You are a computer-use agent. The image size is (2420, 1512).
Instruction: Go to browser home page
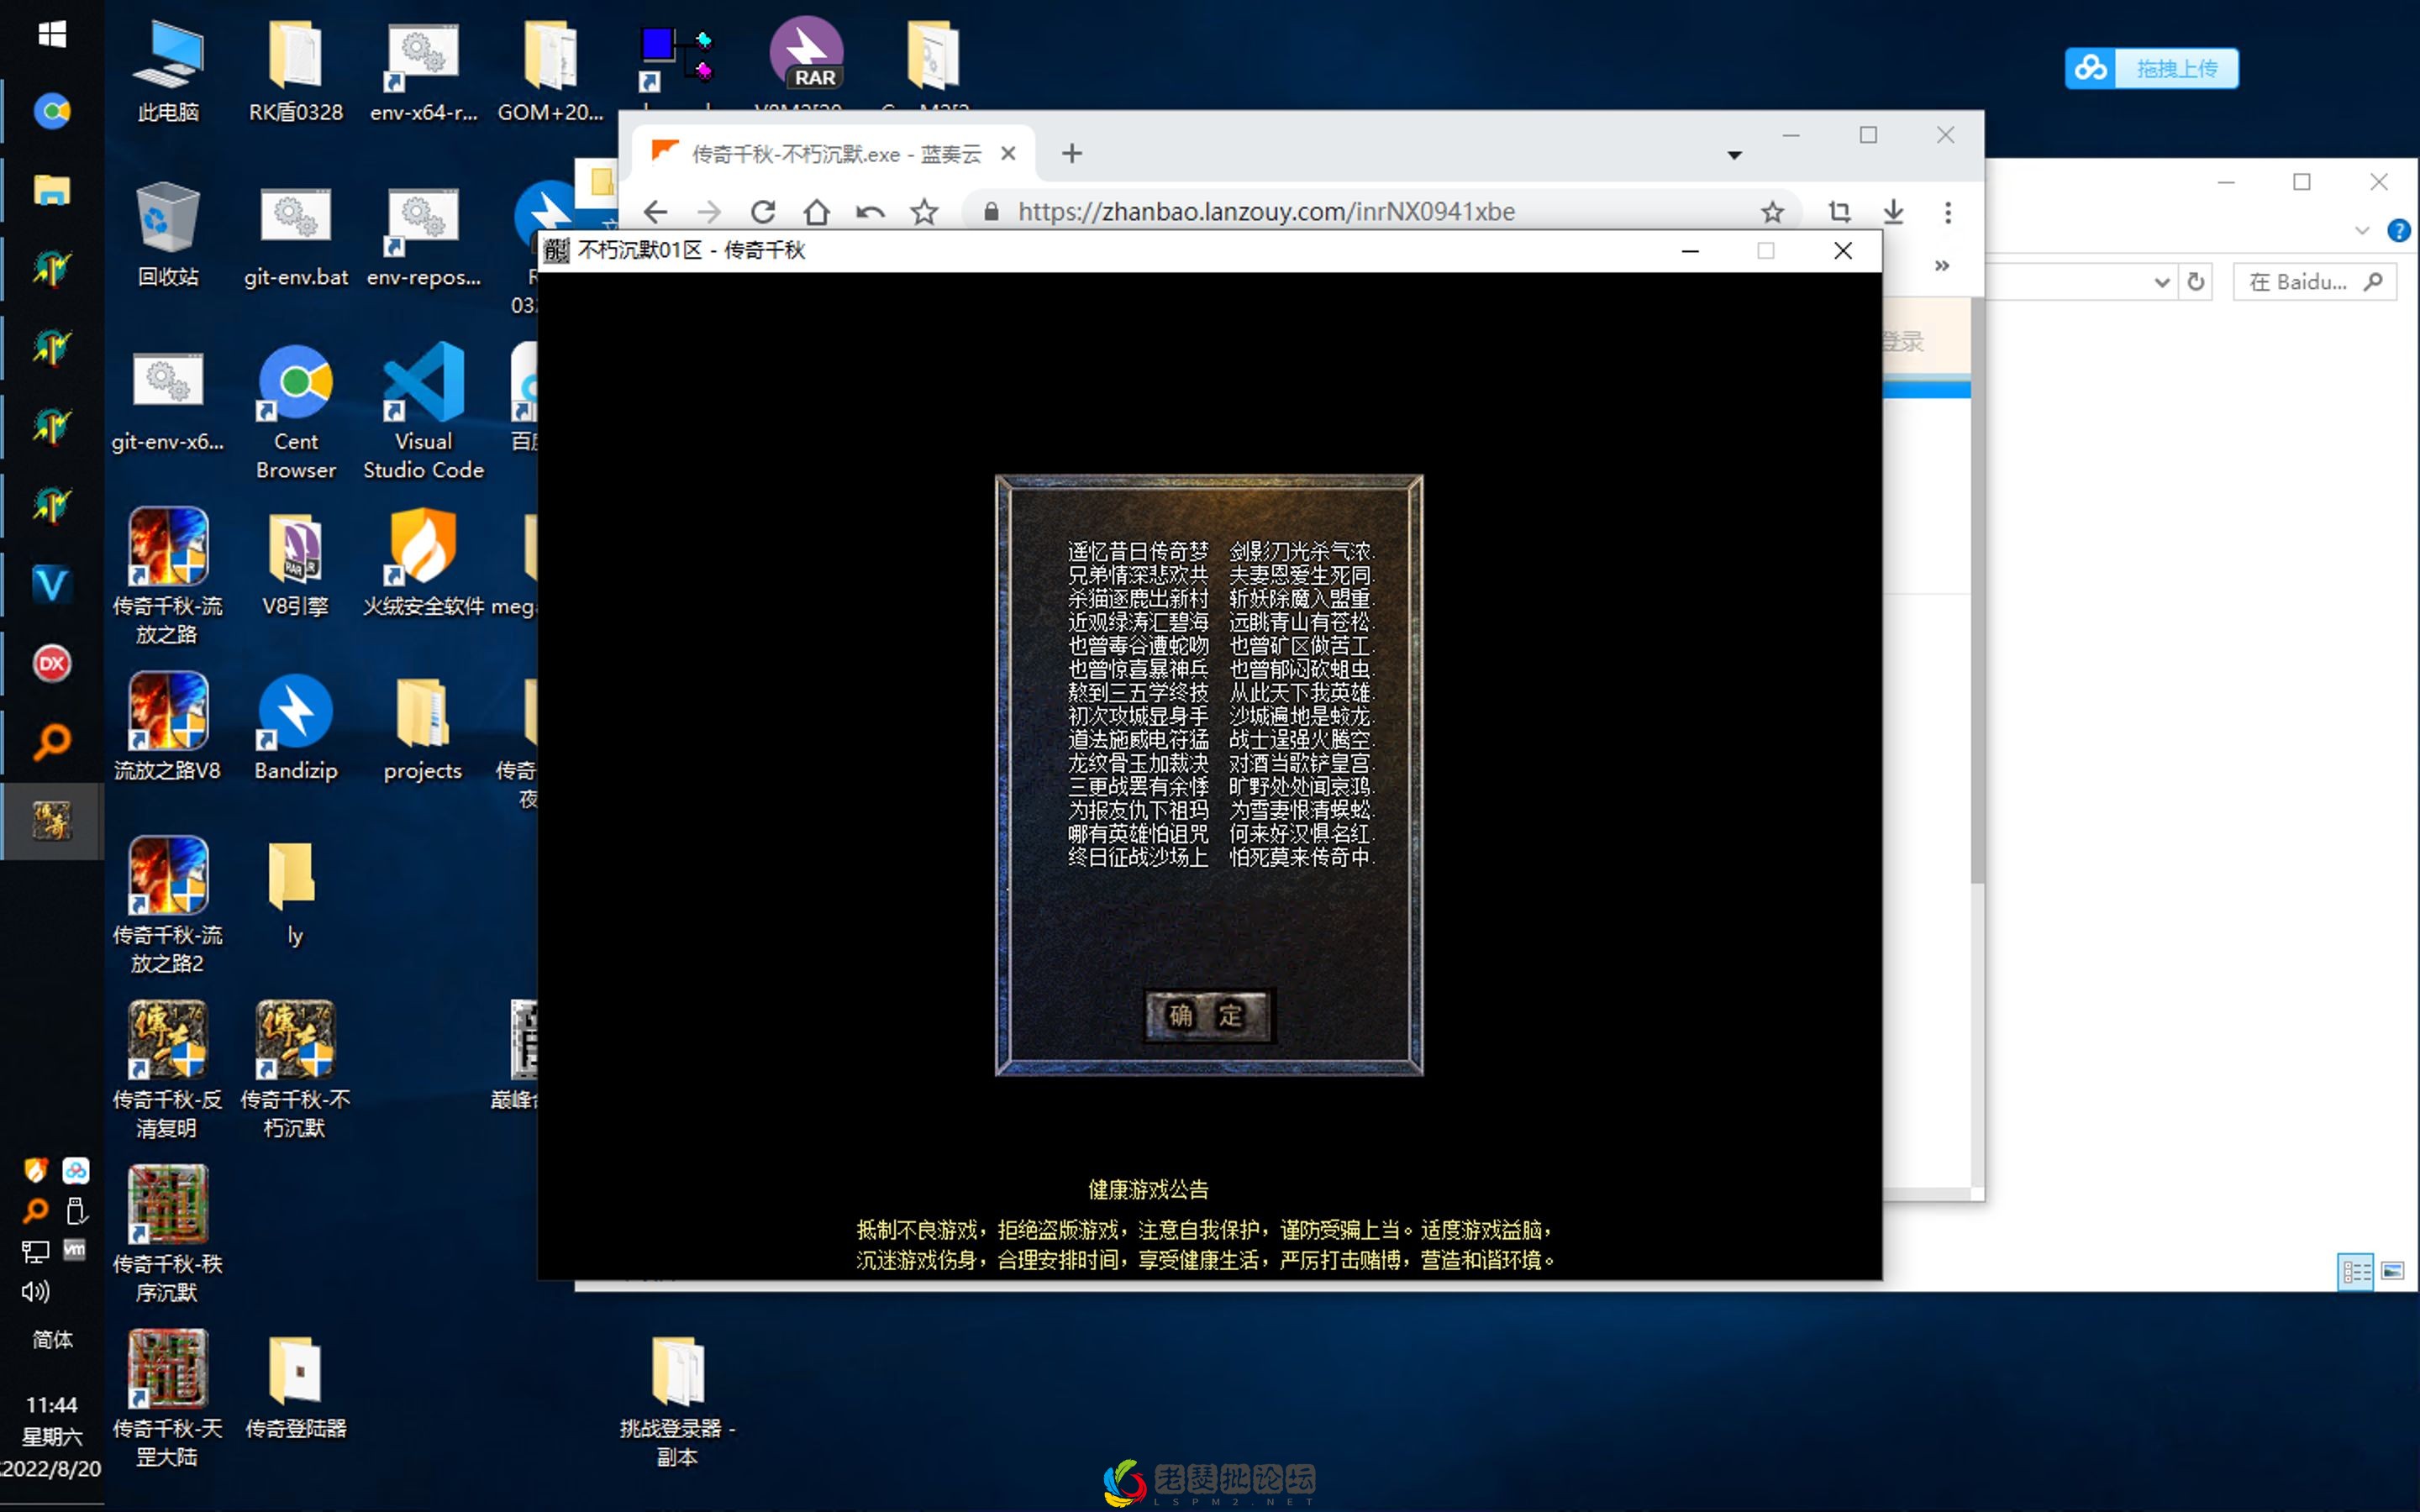pyautogui.click(x=817, y=212)
